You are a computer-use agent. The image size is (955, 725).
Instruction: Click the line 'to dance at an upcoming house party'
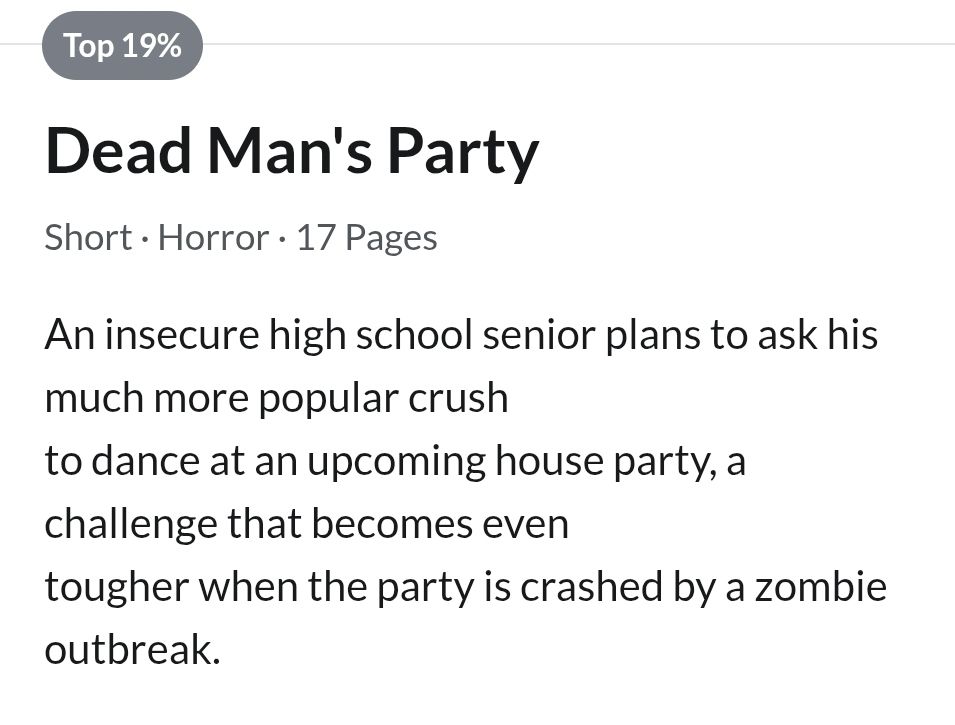pyautogui.click(x=394, y=461)
